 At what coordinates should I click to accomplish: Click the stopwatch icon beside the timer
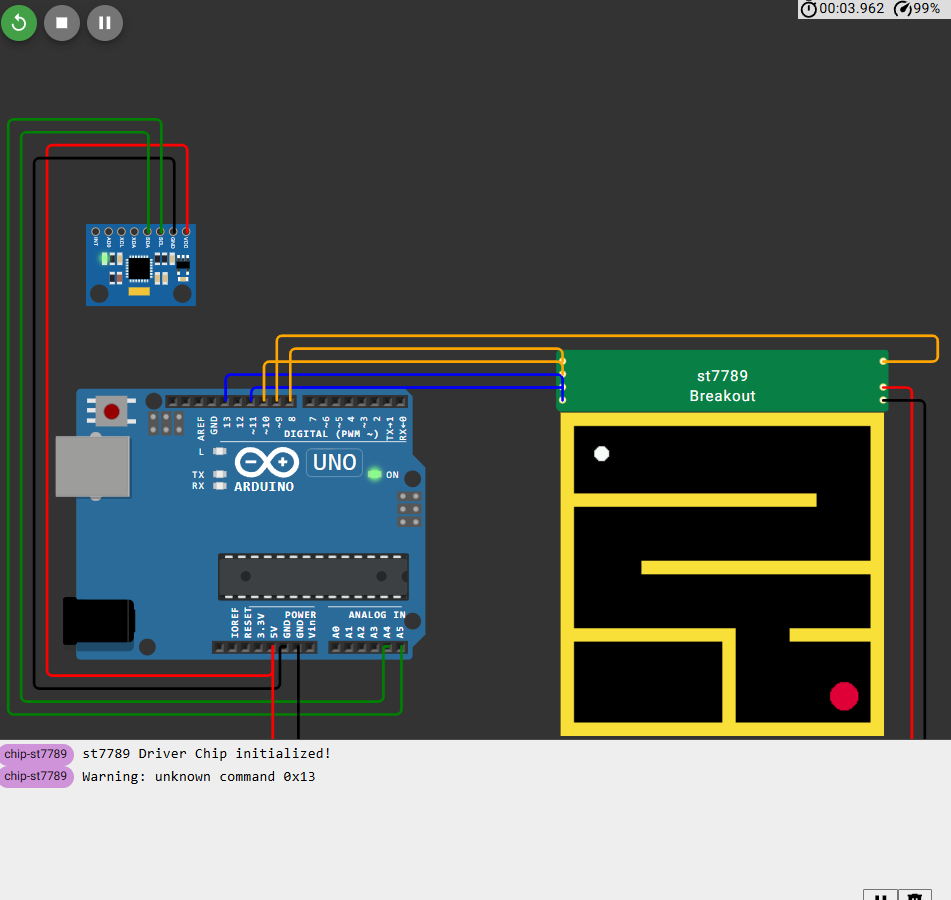808,8
